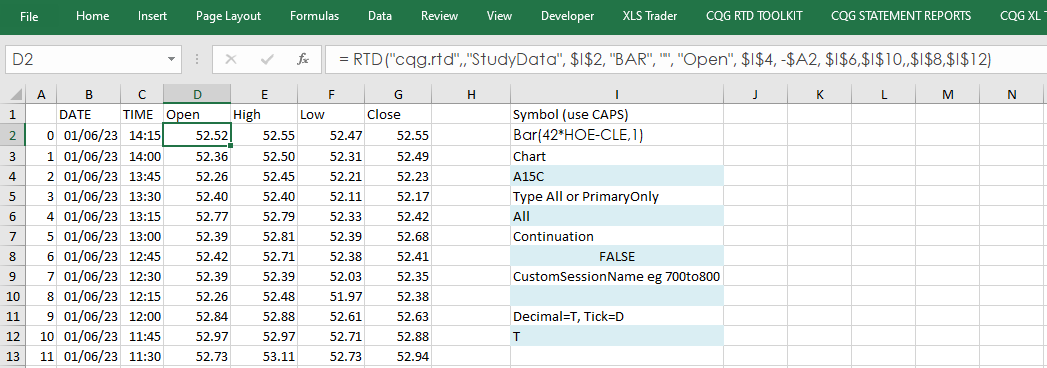Select column I header
The width and height of the screenshot is (1047, 368).
[x=616, y=95]
